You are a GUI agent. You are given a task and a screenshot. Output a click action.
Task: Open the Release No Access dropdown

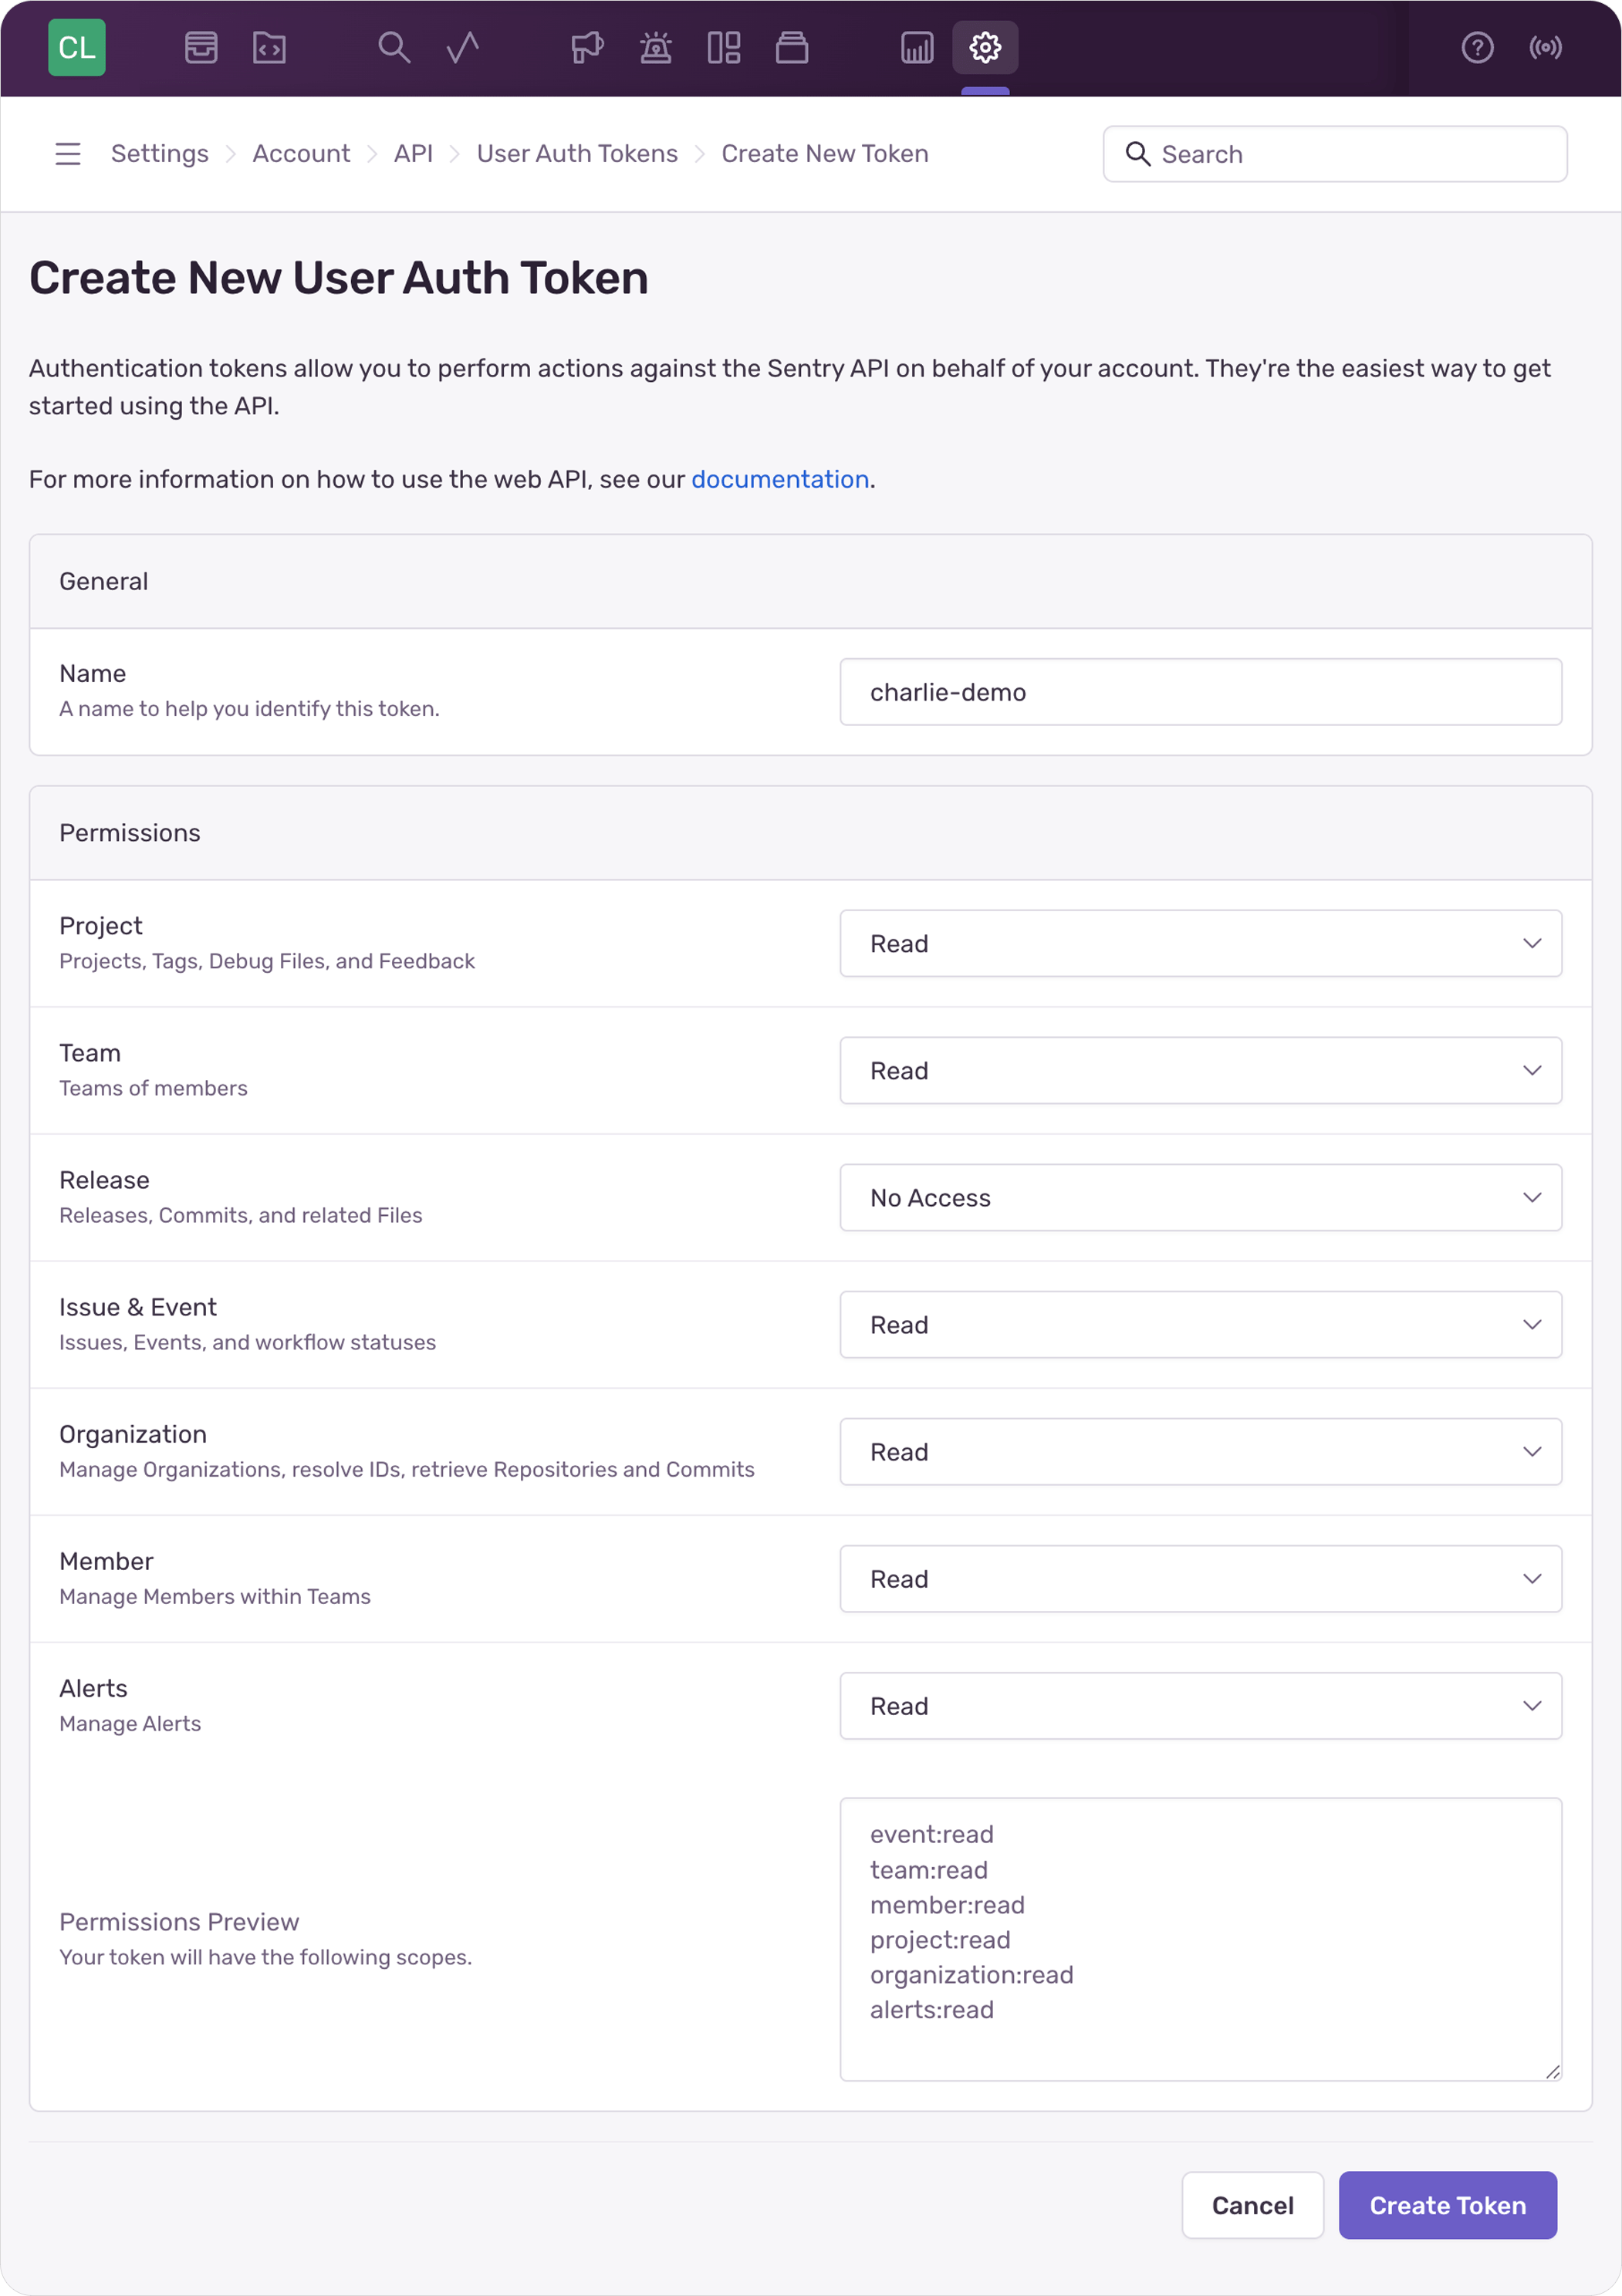pyautogui.click(x=1200, y=1197)
